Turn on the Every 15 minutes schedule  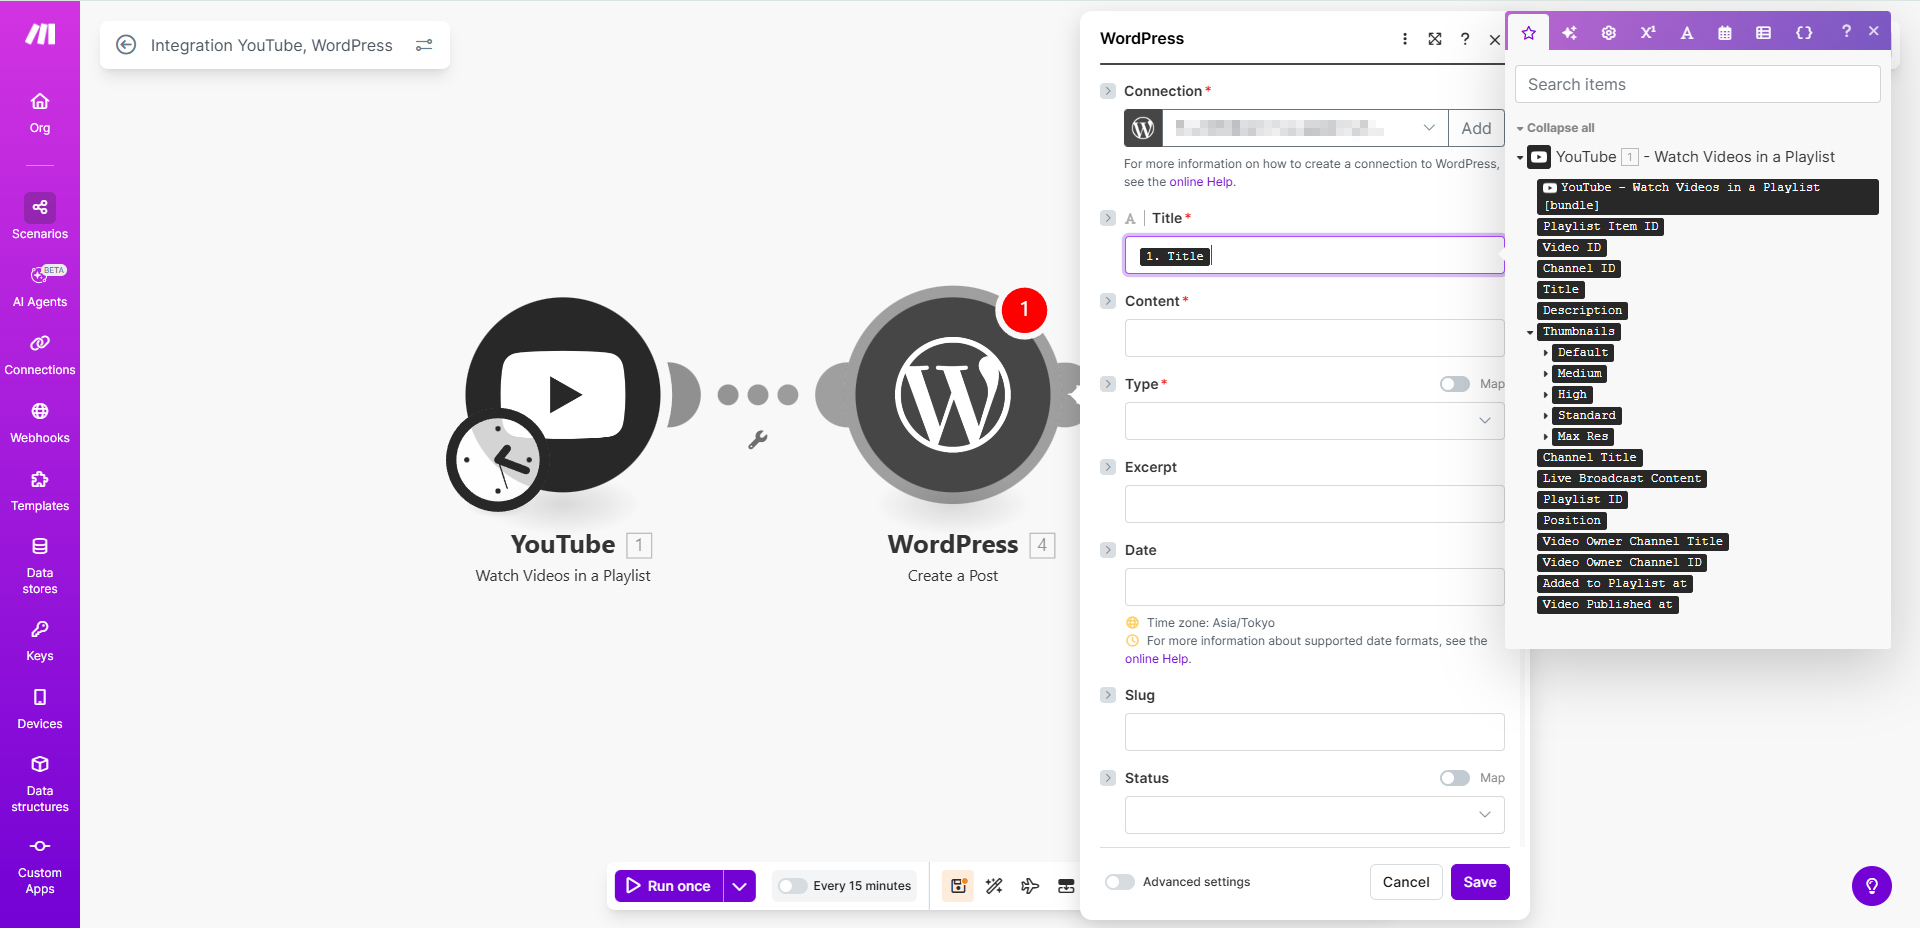(792, 886)
